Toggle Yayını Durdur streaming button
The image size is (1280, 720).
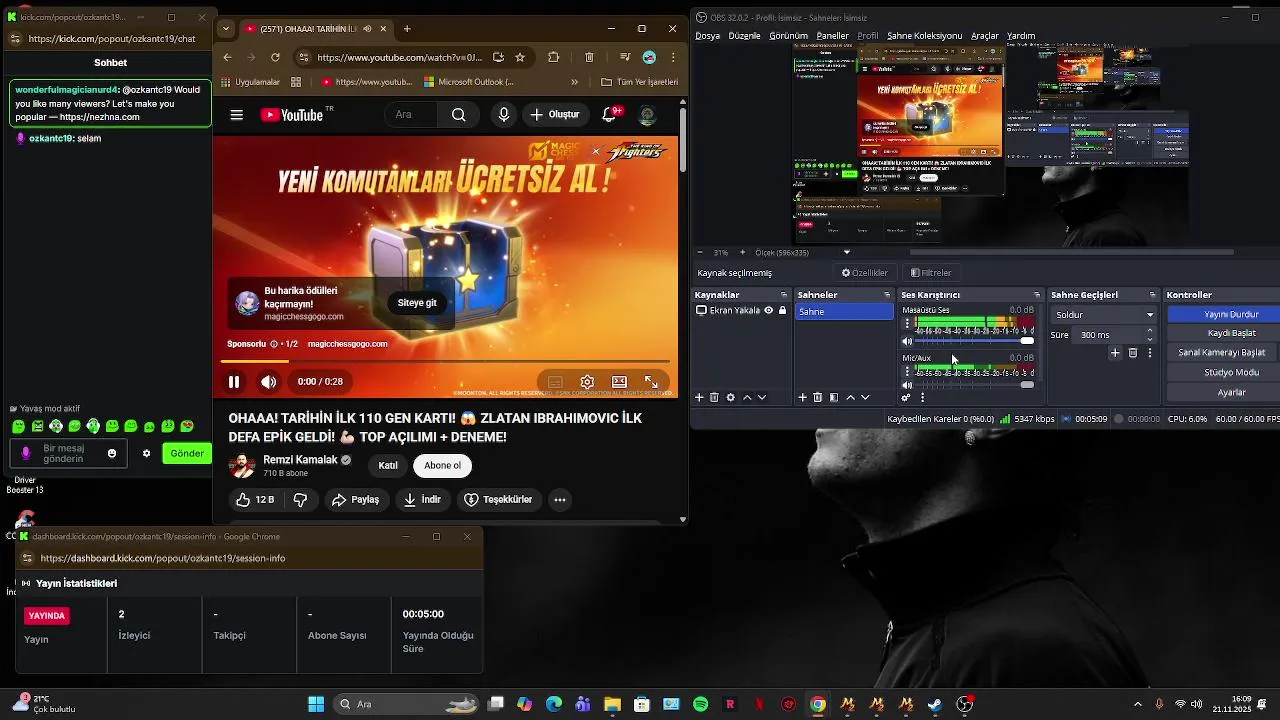coord(1231,314)
